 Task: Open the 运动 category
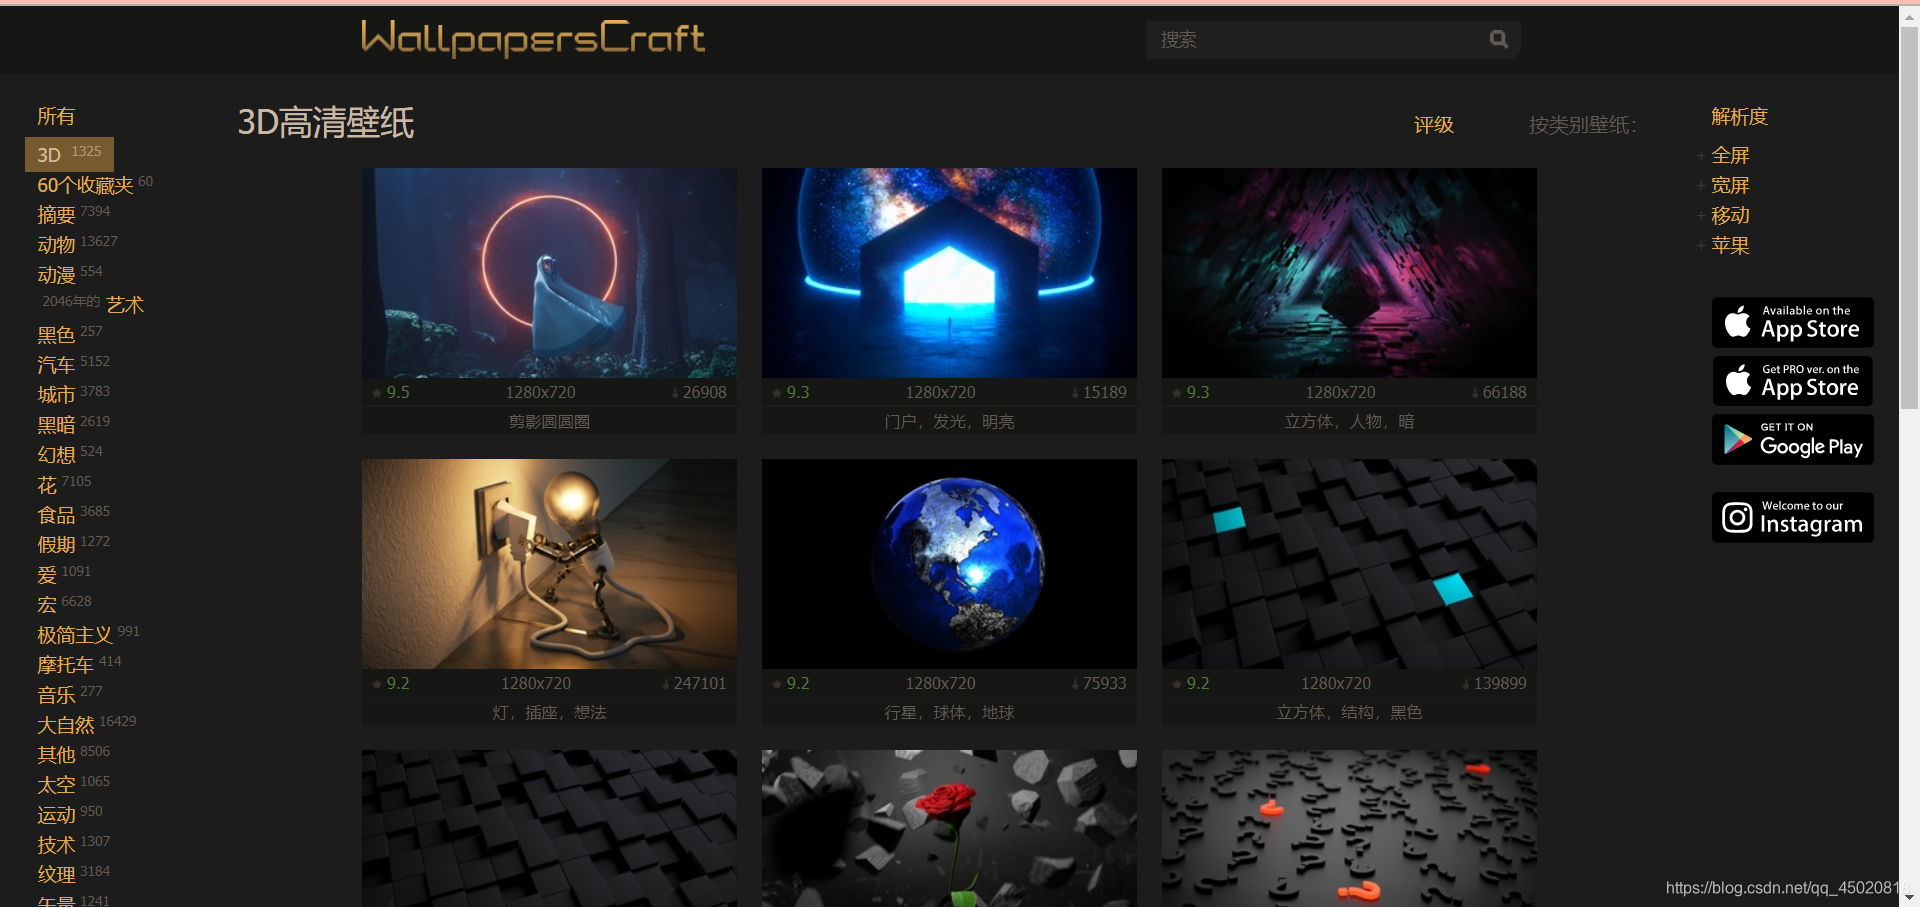[56, 815]
